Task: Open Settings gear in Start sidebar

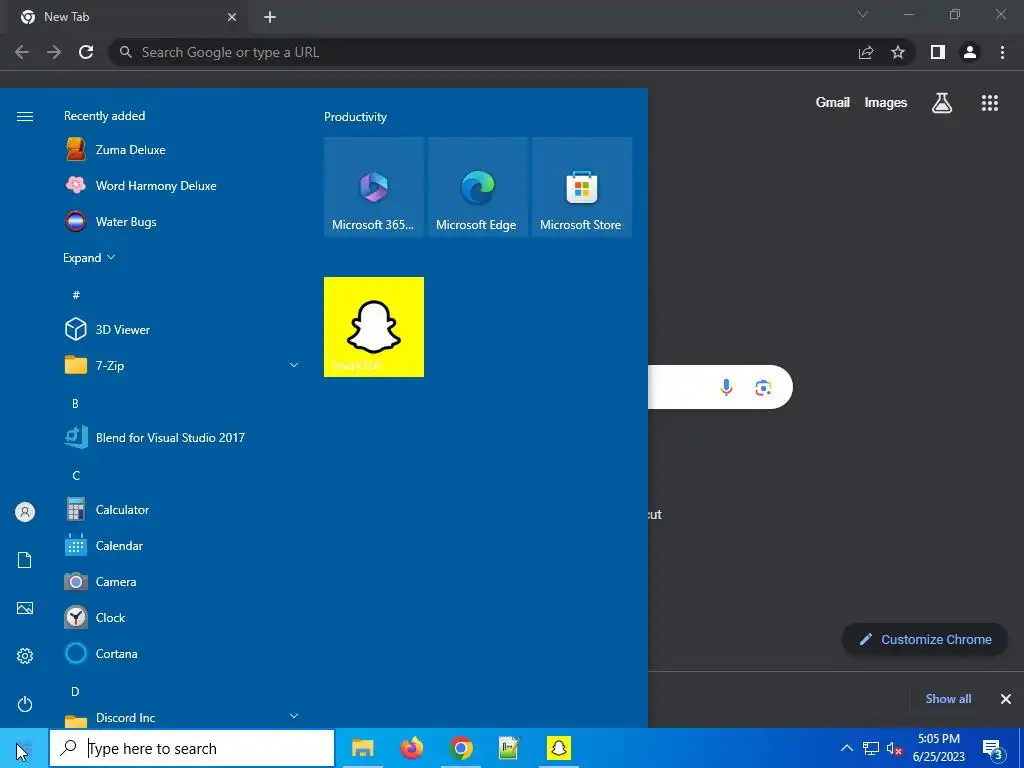Action: 25,656
